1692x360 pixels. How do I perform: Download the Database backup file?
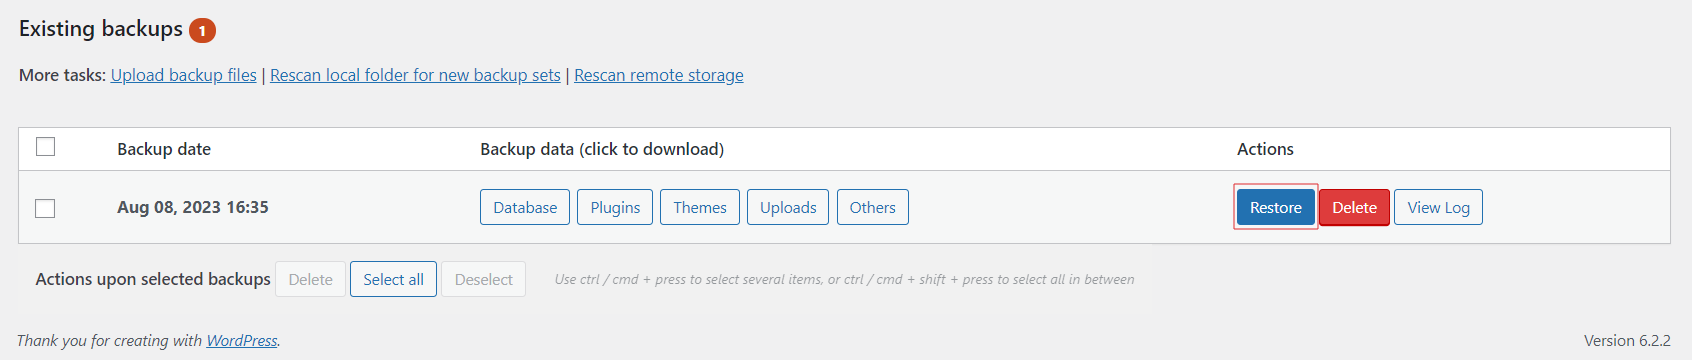pyautogui.click(x=525, y=207)
